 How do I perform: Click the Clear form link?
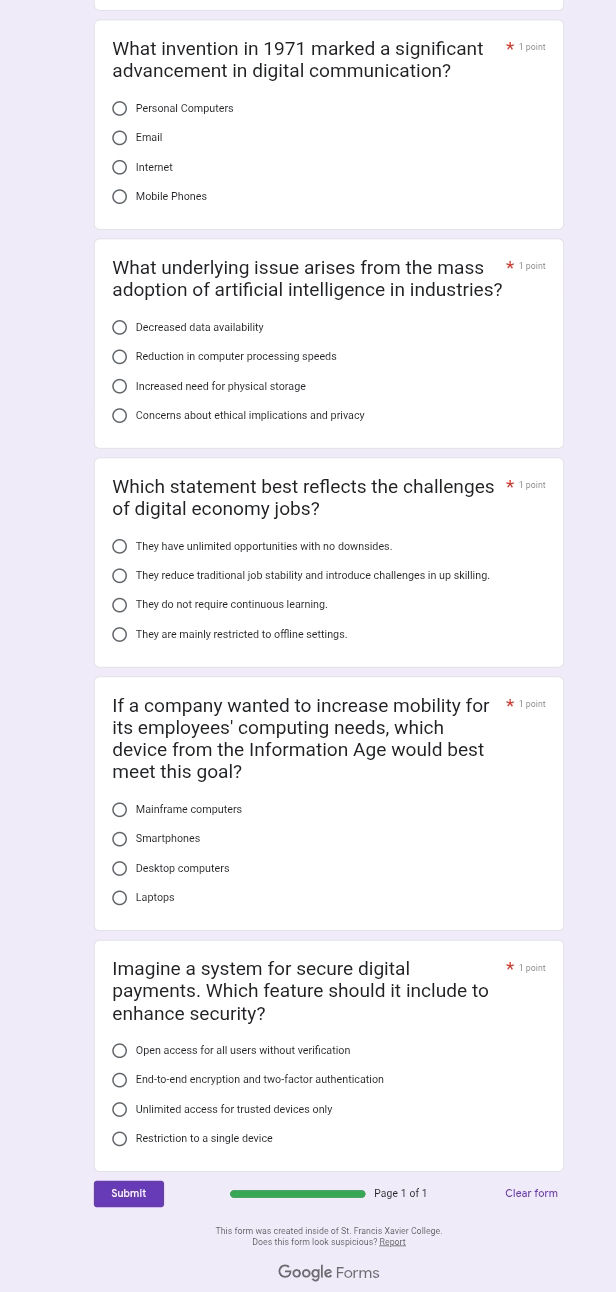pos(531,1193)
